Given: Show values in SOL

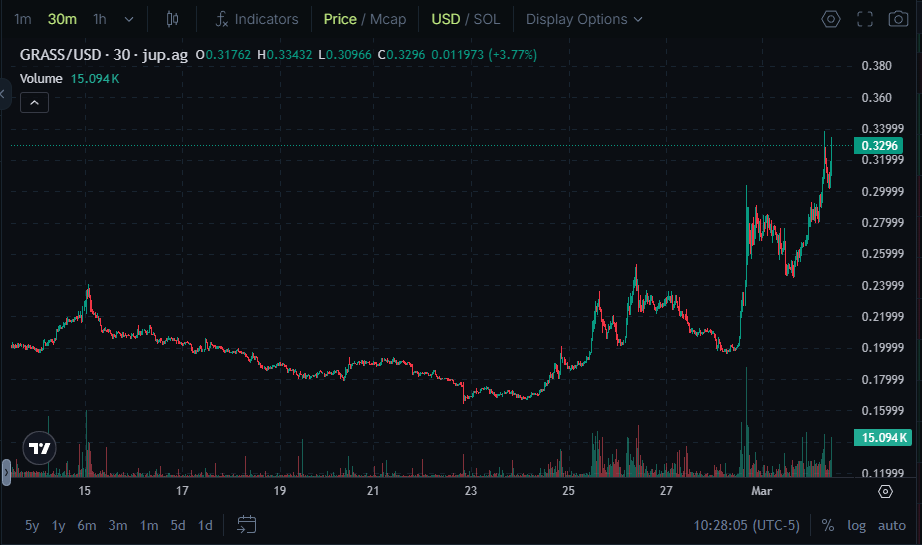Looking at the screenshot, I should click(487, 19).
